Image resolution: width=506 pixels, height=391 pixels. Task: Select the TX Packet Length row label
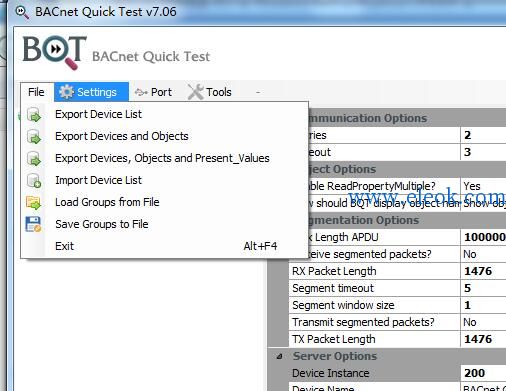pyautogui.click(x=334, y=339)
